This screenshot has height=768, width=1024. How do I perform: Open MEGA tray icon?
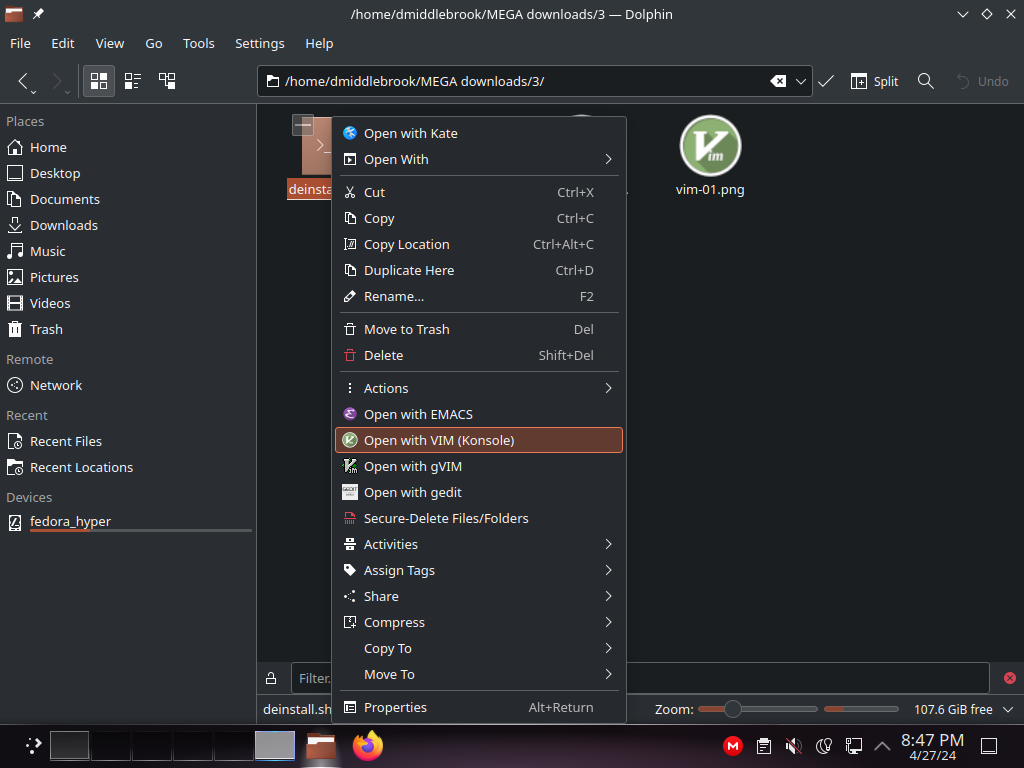[733, 746]
